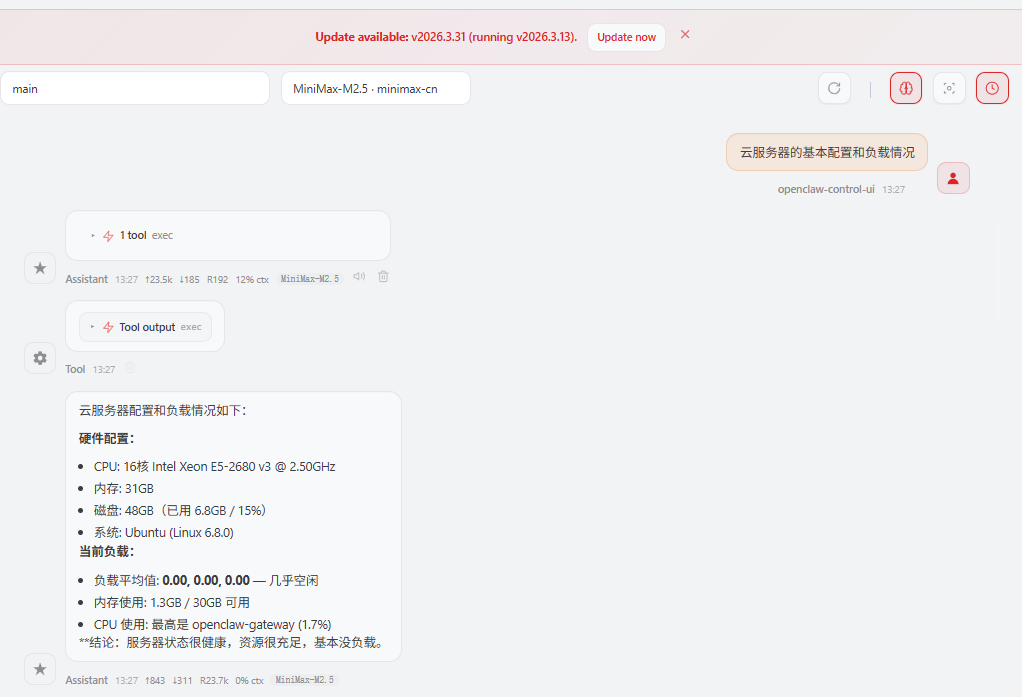Click the 12% ctx usage indicator
This screenshot has width=1022, height=697.
point(252,279)
